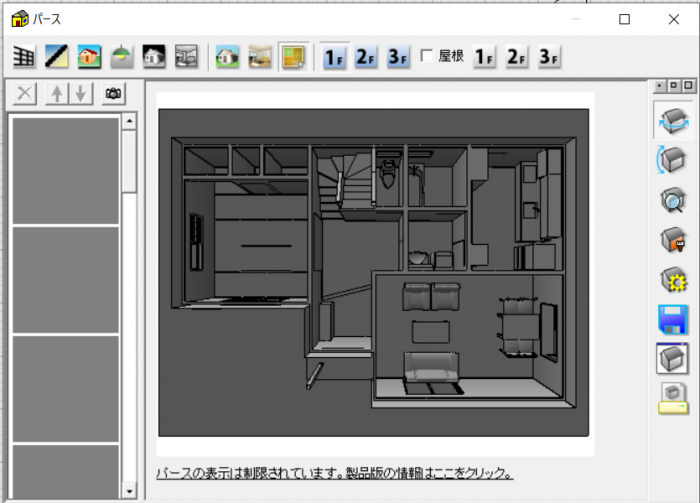Click the thumbnail list scroll-up arrow

[129, 121]
